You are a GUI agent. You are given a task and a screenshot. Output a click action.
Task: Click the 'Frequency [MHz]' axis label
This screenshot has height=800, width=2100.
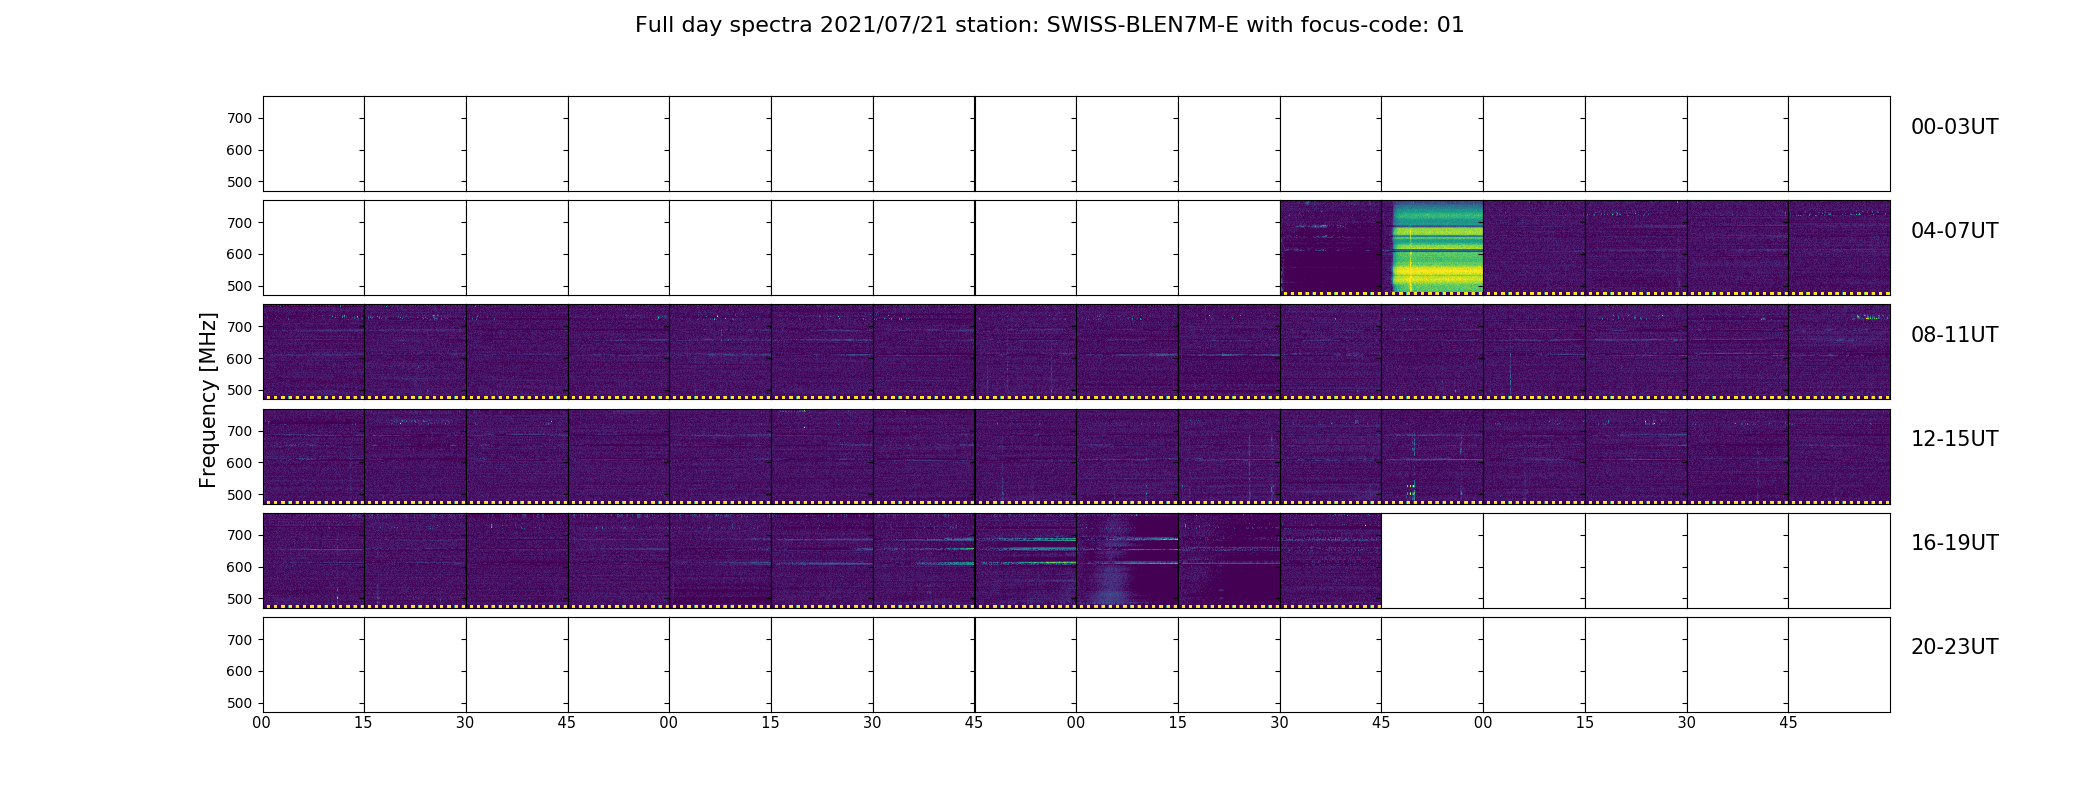pos(208,400)
